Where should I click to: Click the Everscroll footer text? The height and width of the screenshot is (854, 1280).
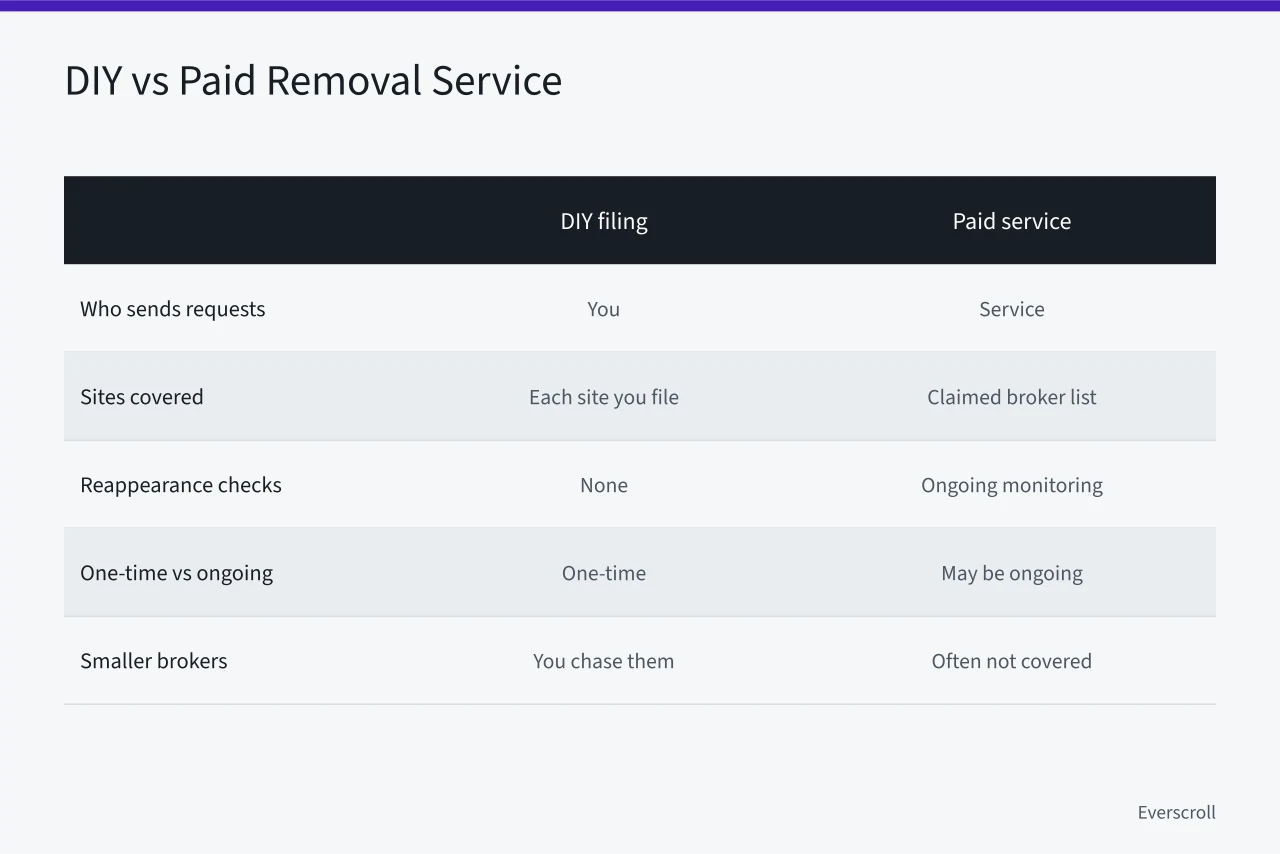click(x=1177, y=812)
